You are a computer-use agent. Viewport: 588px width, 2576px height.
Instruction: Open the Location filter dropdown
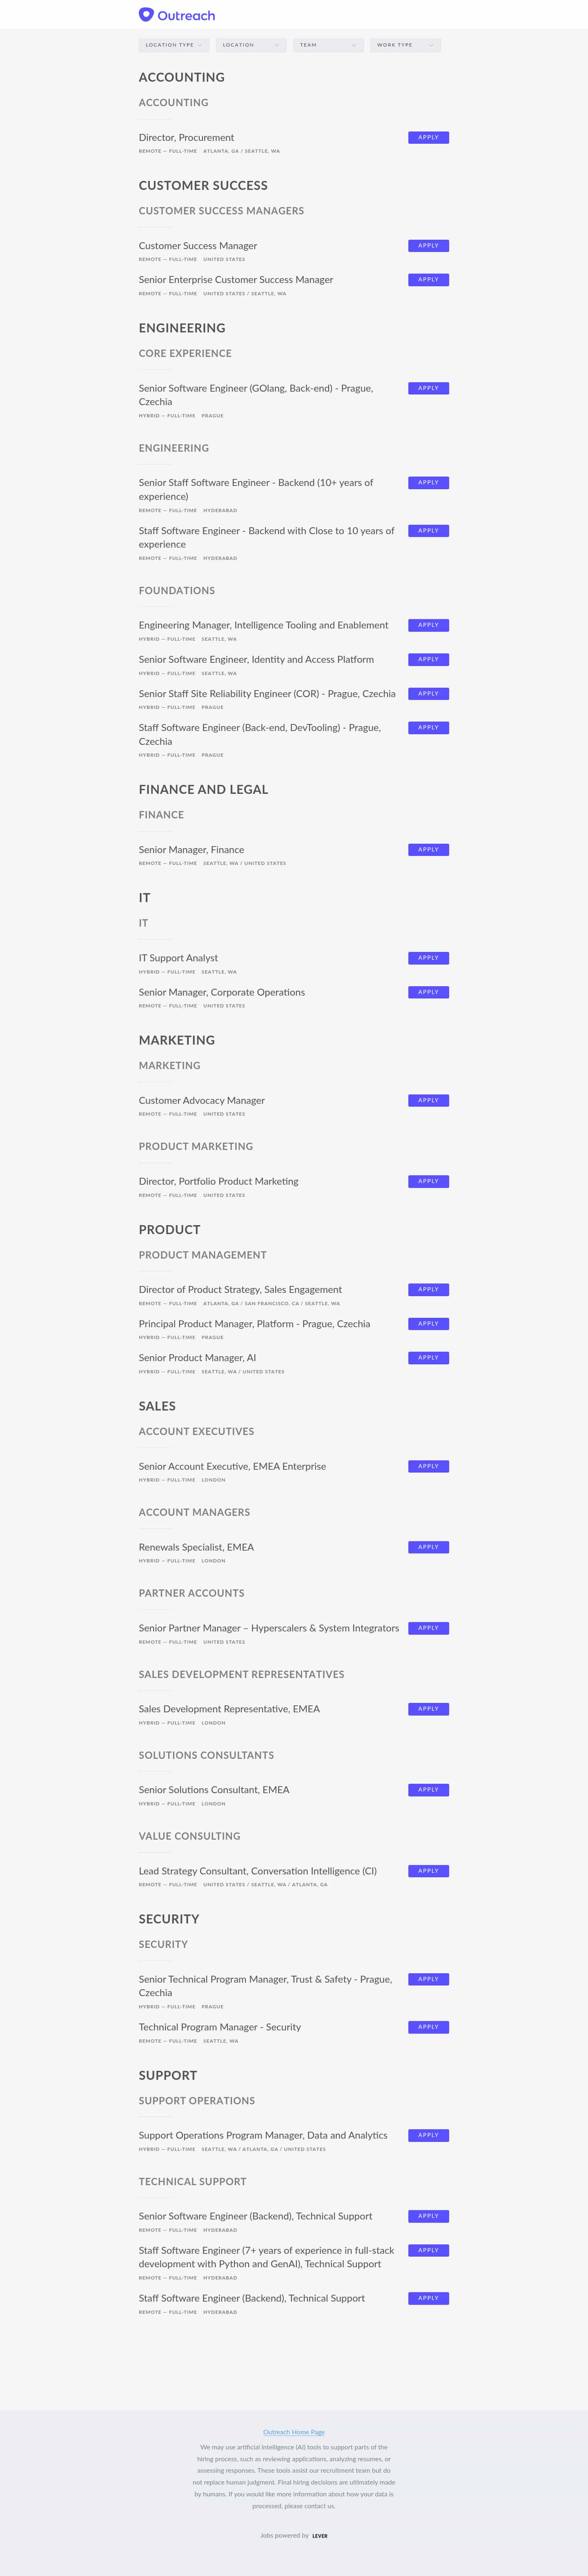pyautogui.click(x=250, y=44)
